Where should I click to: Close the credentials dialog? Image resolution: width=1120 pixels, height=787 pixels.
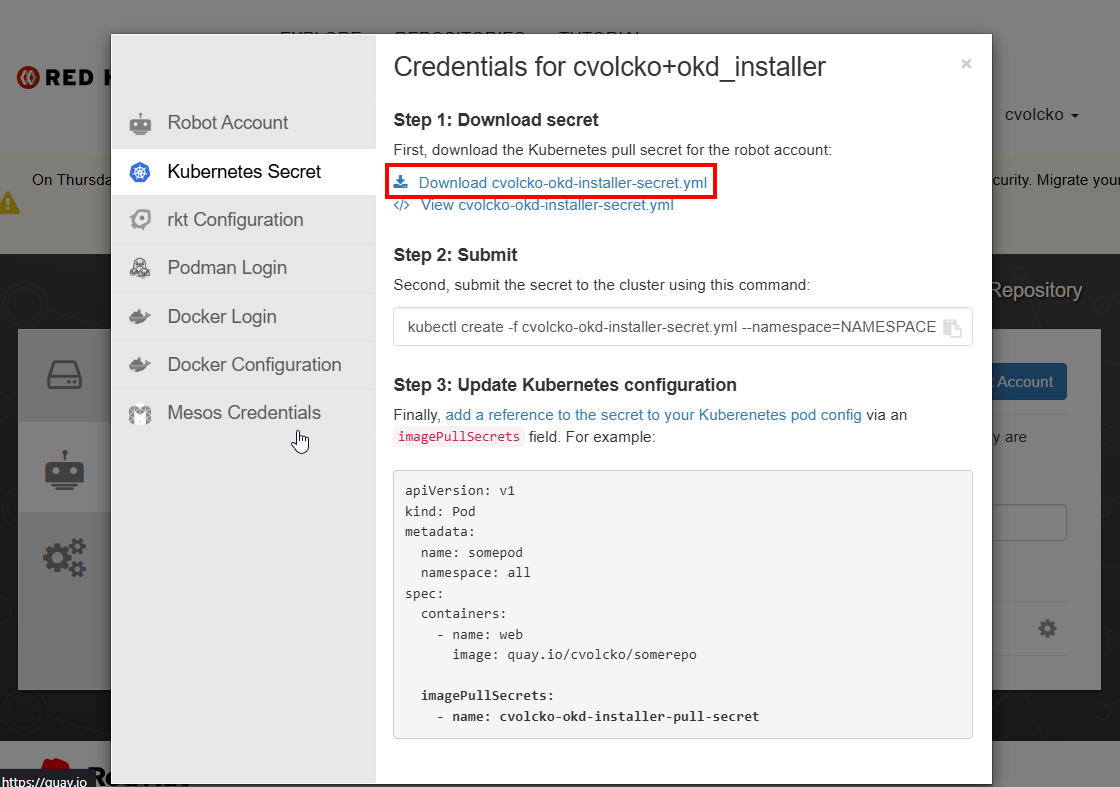click(x=966, y=64)
